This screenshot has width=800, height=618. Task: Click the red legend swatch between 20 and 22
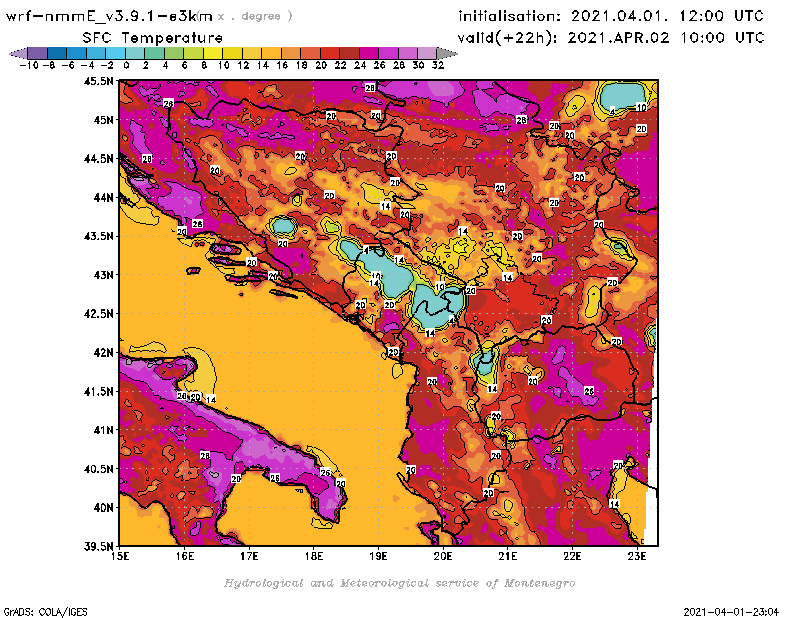point(330,53)
